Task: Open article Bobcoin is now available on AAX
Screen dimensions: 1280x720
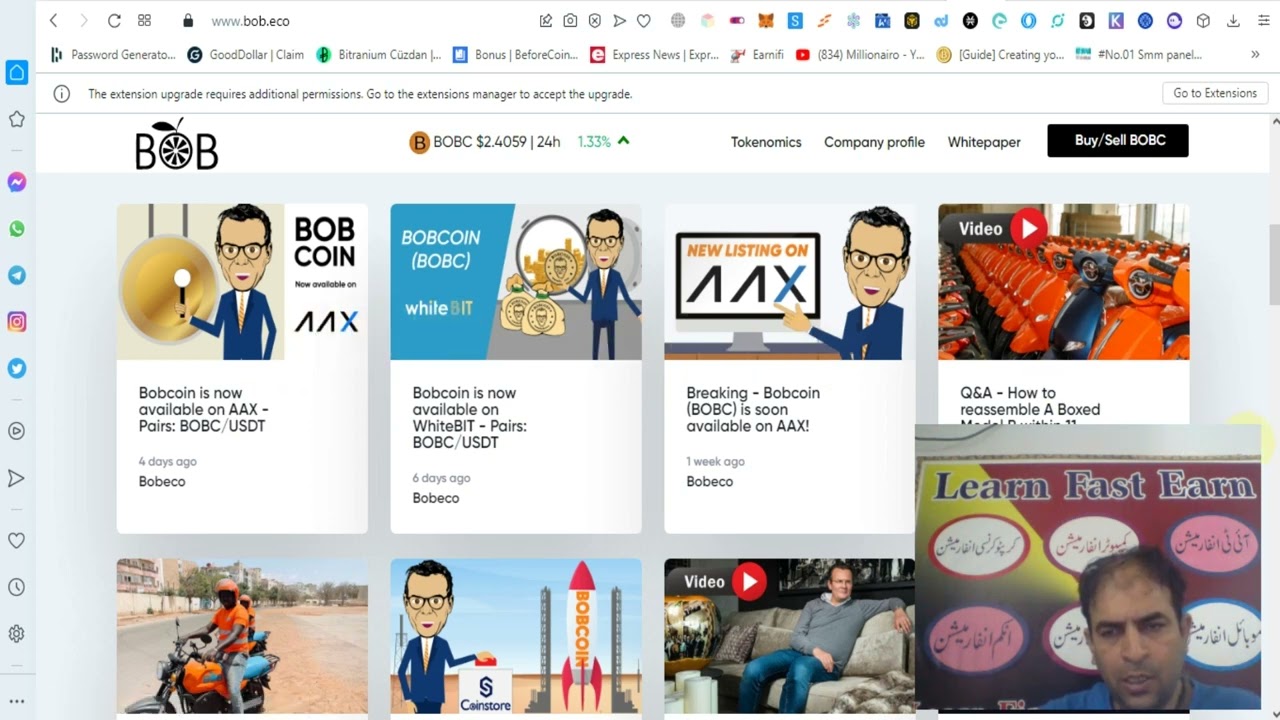Action: point(203,409)
